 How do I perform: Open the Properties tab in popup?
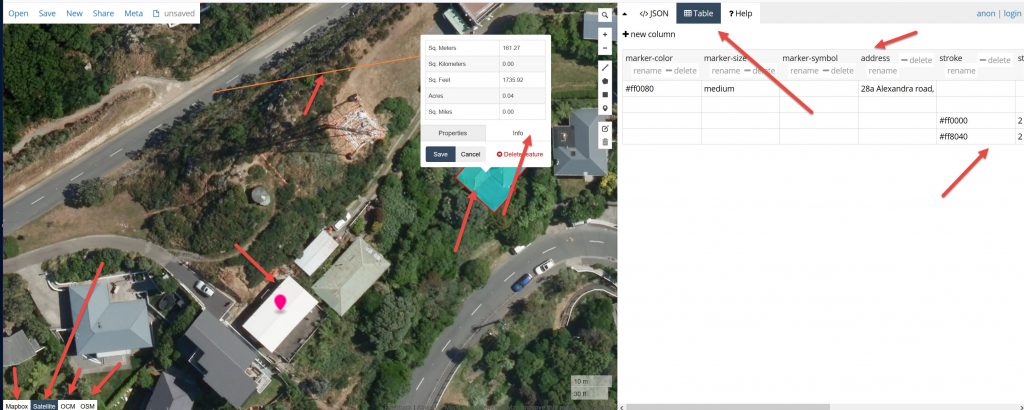[x=453, y=133]
